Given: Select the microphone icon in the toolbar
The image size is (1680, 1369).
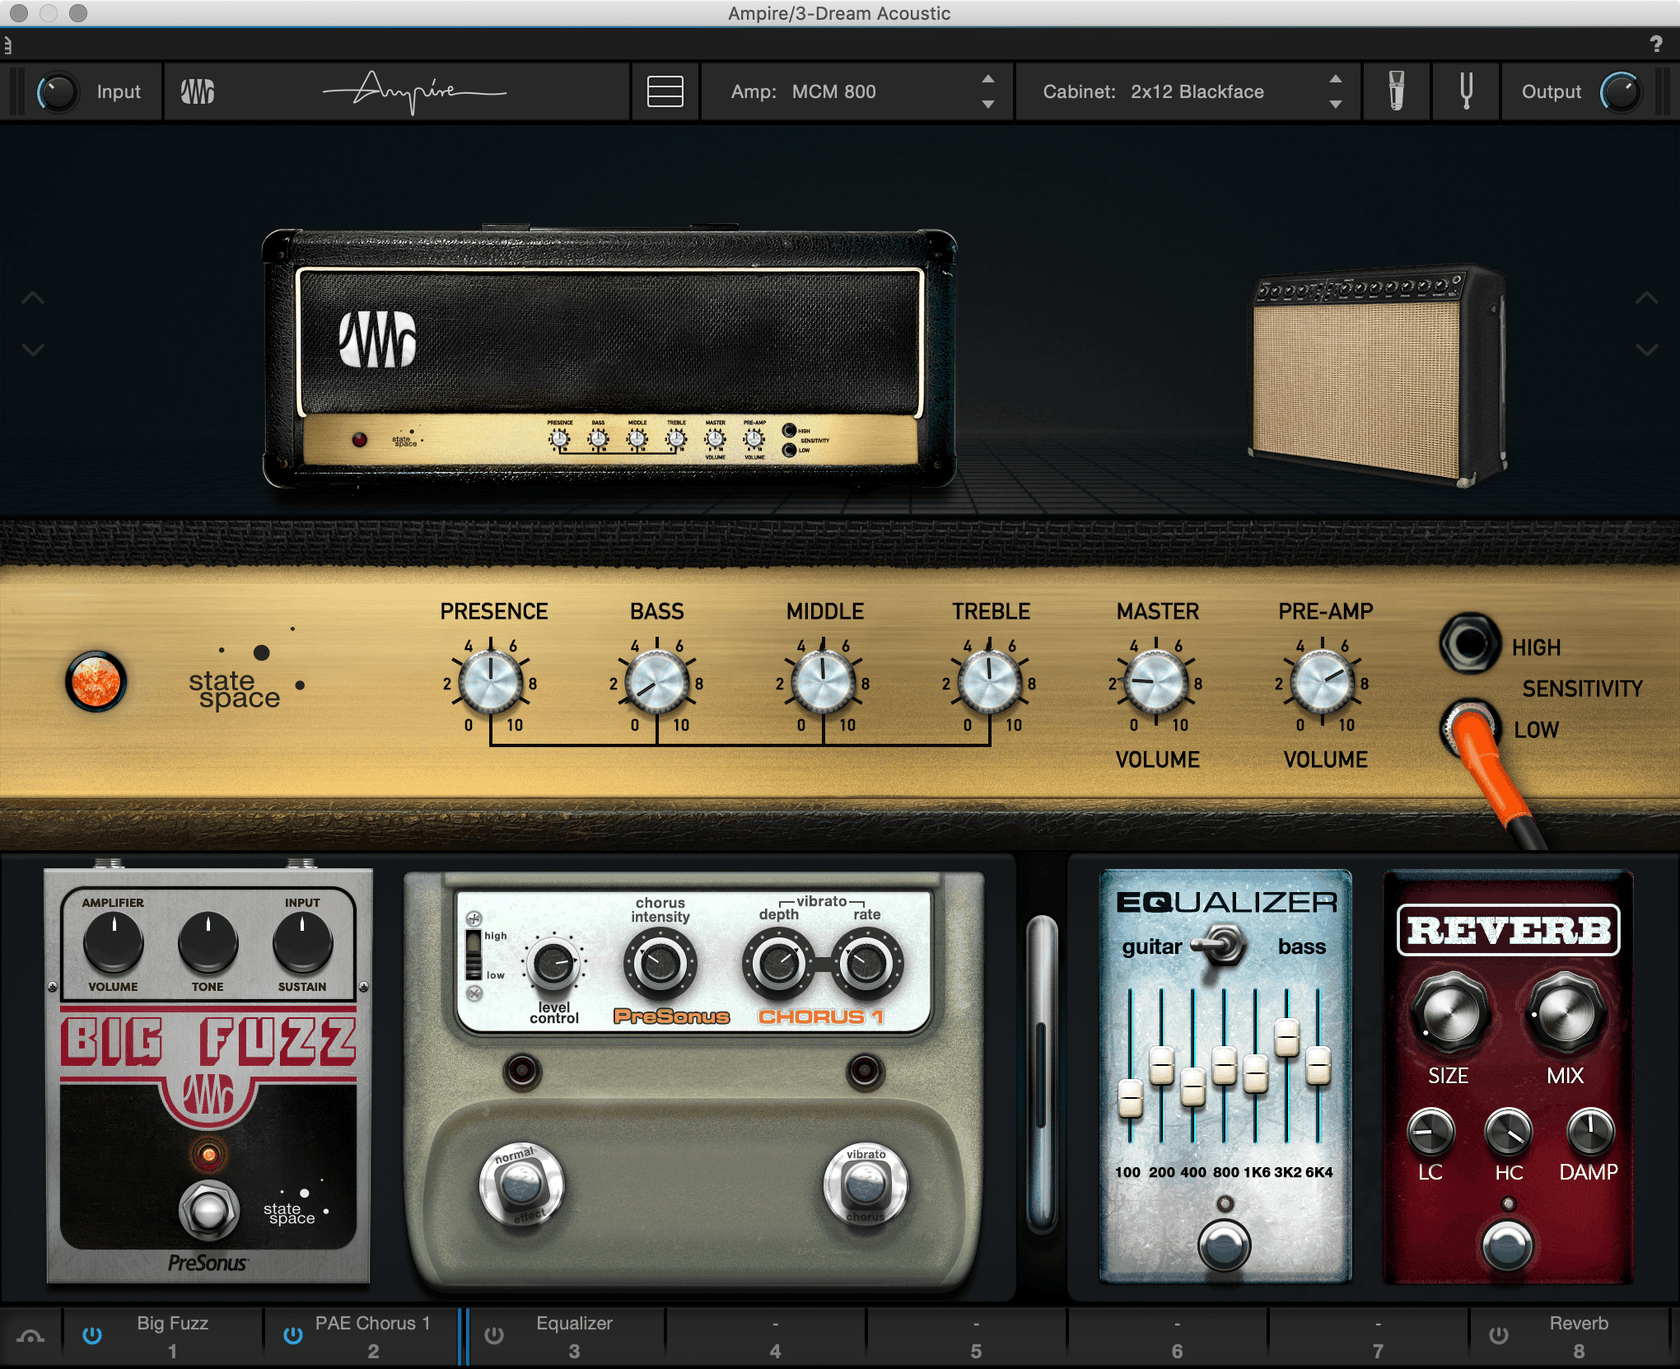Looking at the screenshot, I should (x=1396, y=91).
